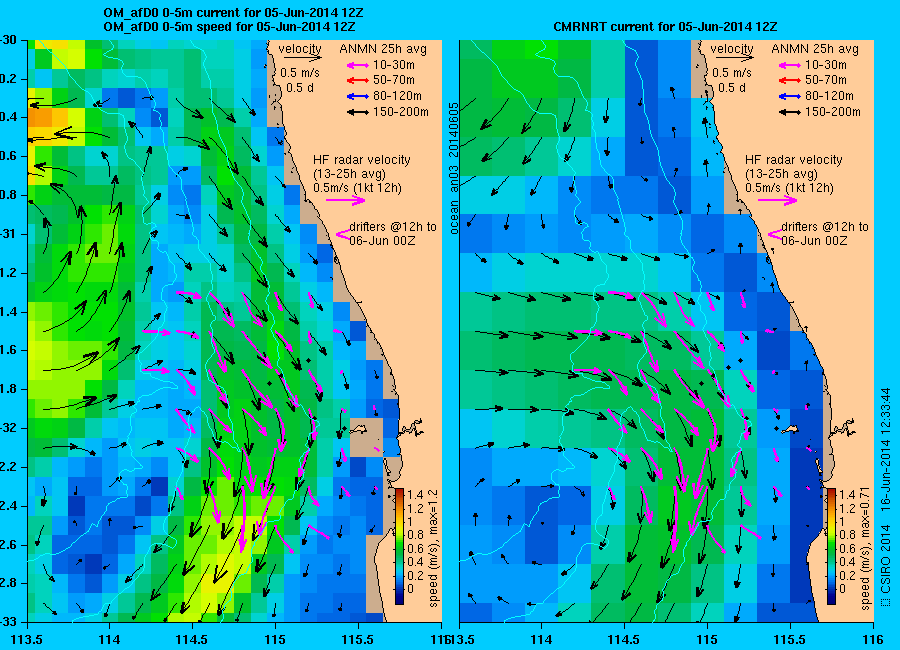
Task: Click '06-Jun 00Z' text in right map
Action: pyautogui.click(x=814, y=241)
